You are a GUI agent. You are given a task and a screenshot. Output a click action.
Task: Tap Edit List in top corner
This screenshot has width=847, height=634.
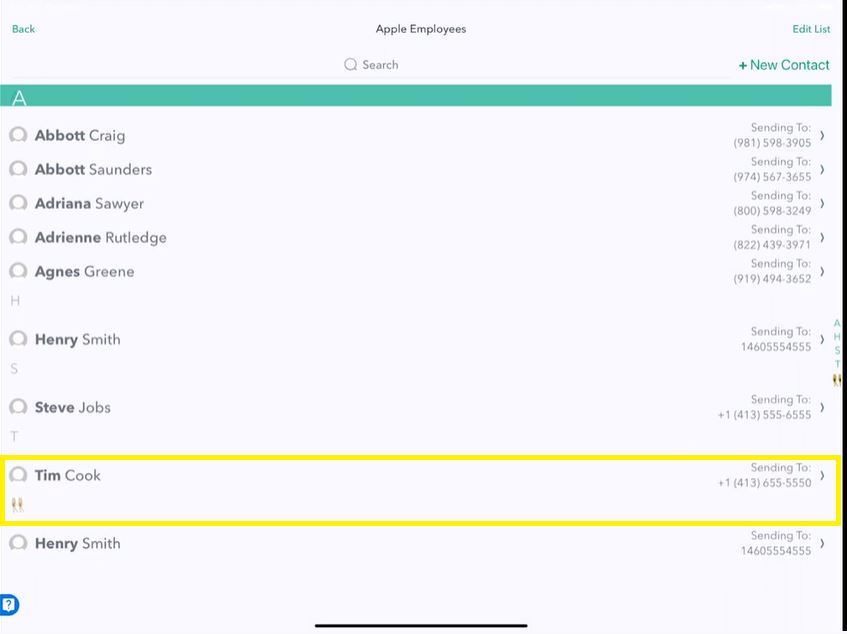(811, 29)
